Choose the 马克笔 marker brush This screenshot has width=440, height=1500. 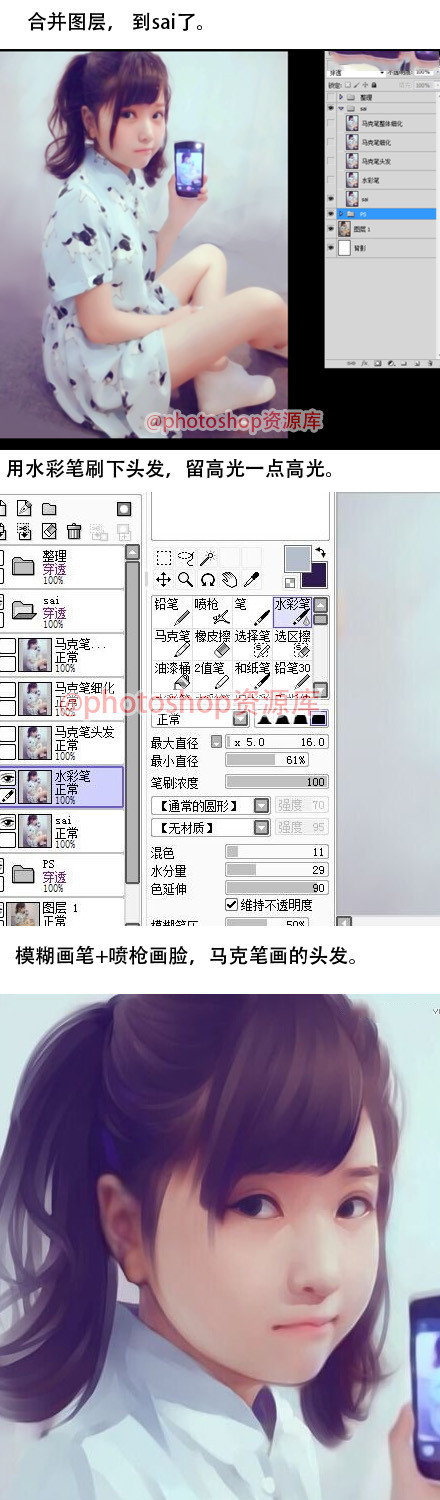172,642
